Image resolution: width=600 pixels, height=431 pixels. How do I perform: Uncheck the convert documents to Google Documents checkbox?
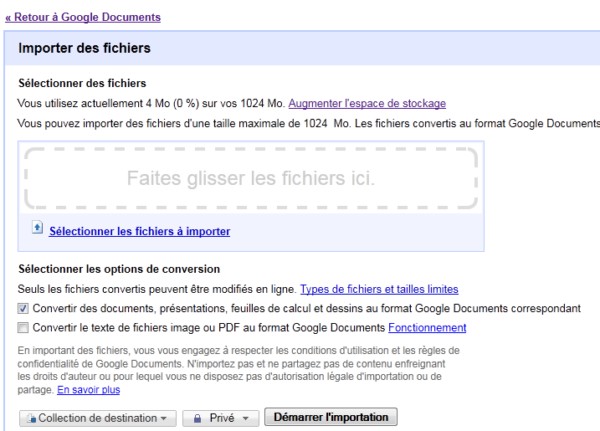point(24,309)
